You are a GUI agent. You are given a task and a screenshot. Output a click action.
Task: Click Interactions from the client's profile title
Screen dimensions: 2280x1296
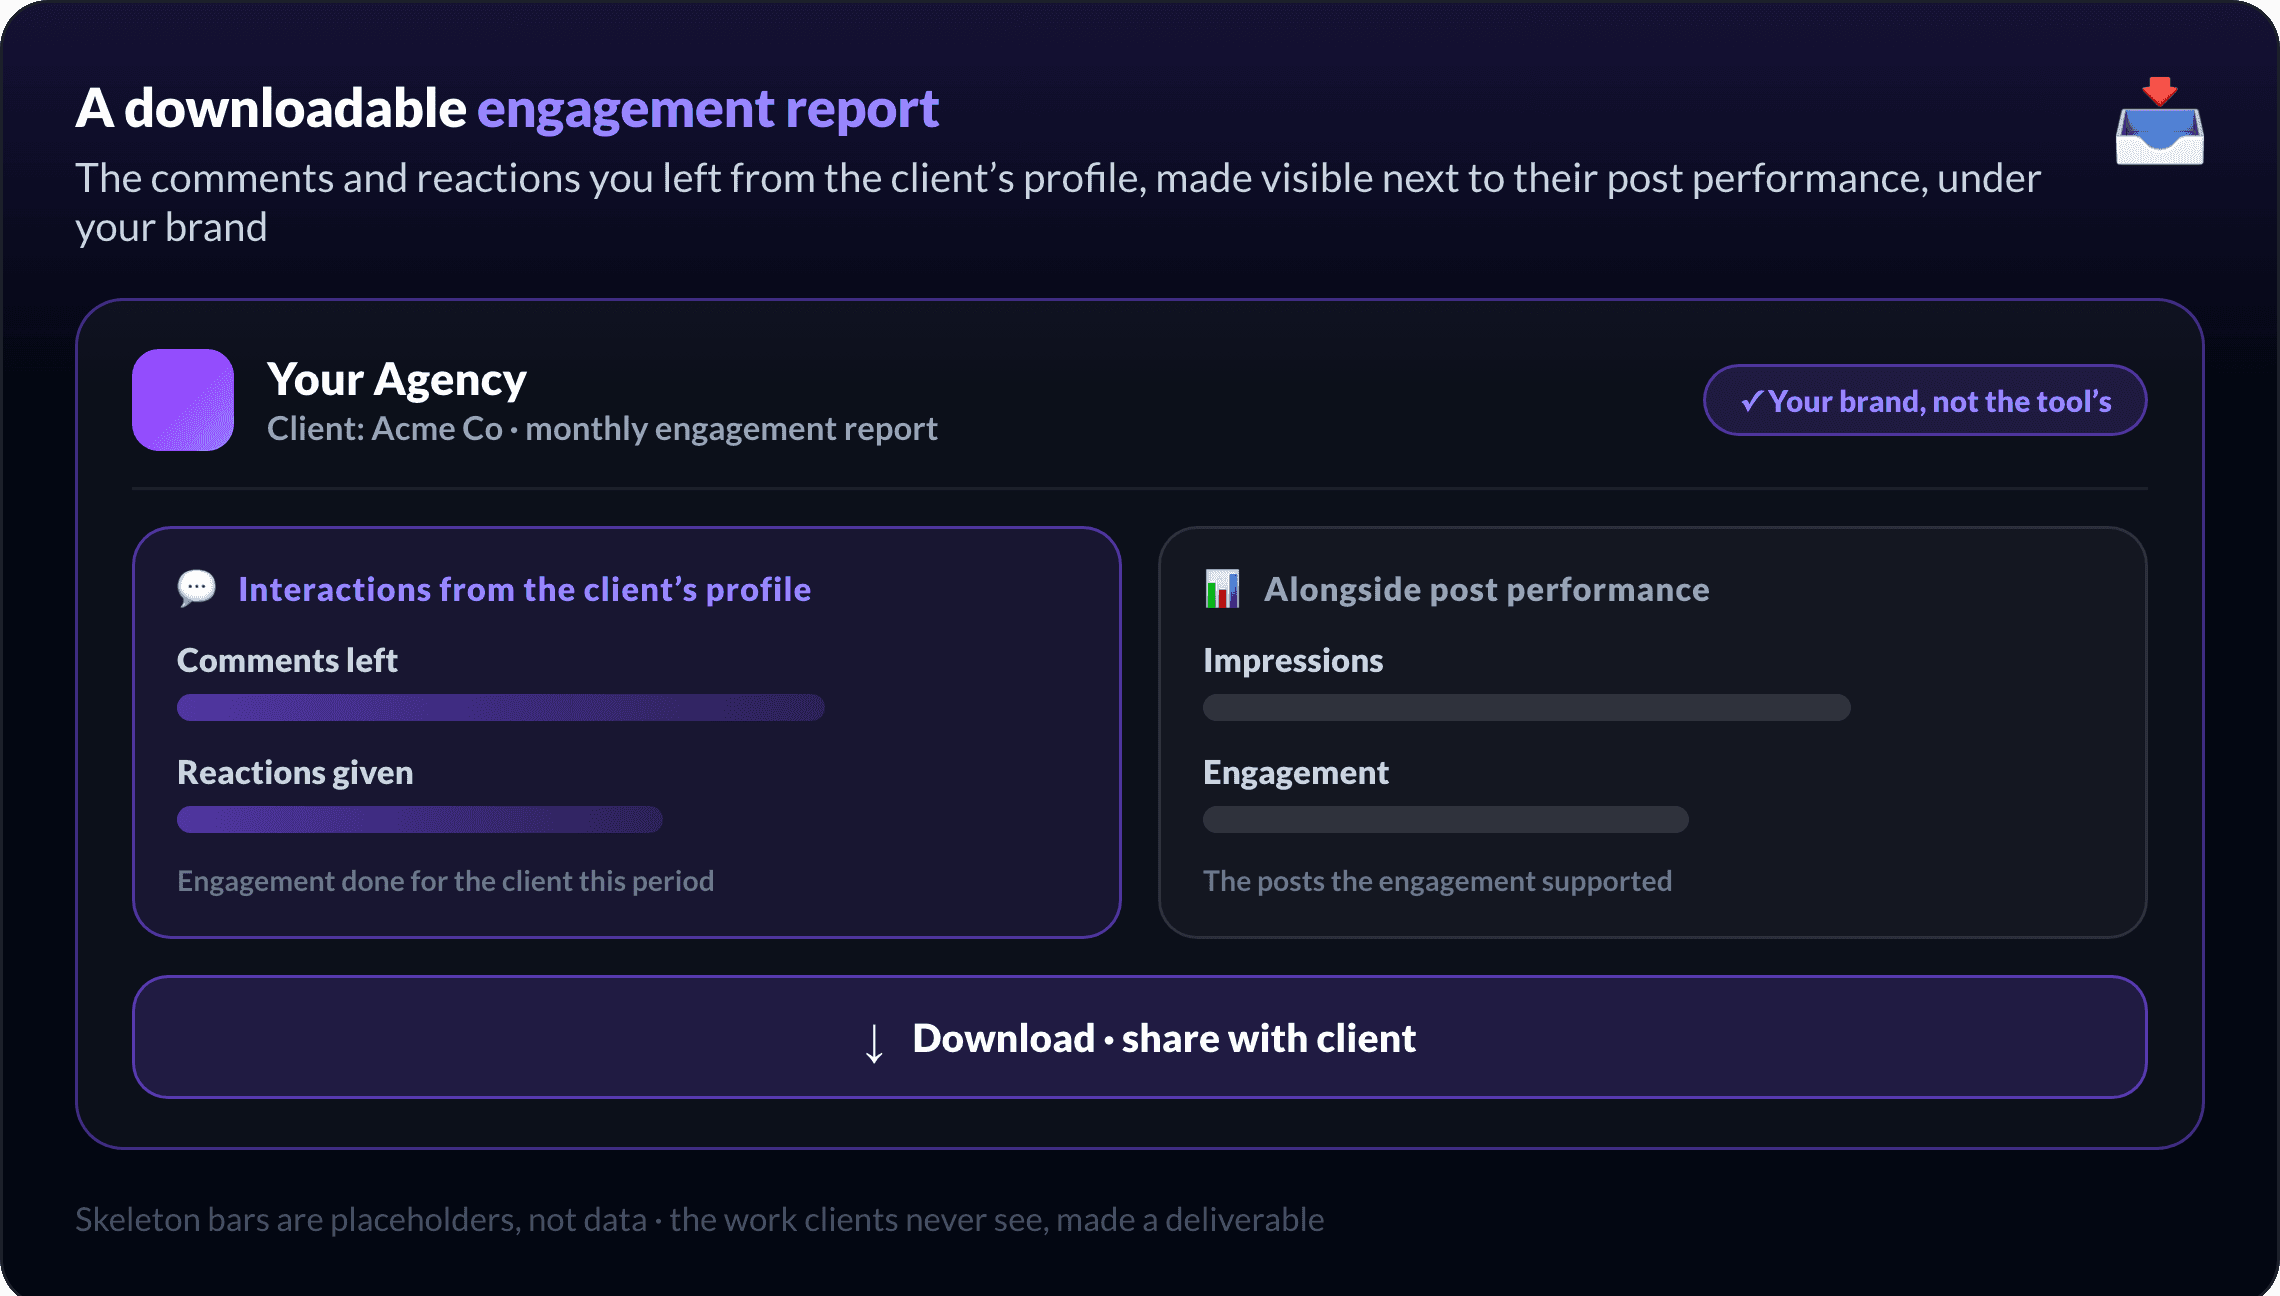(525, 589)
